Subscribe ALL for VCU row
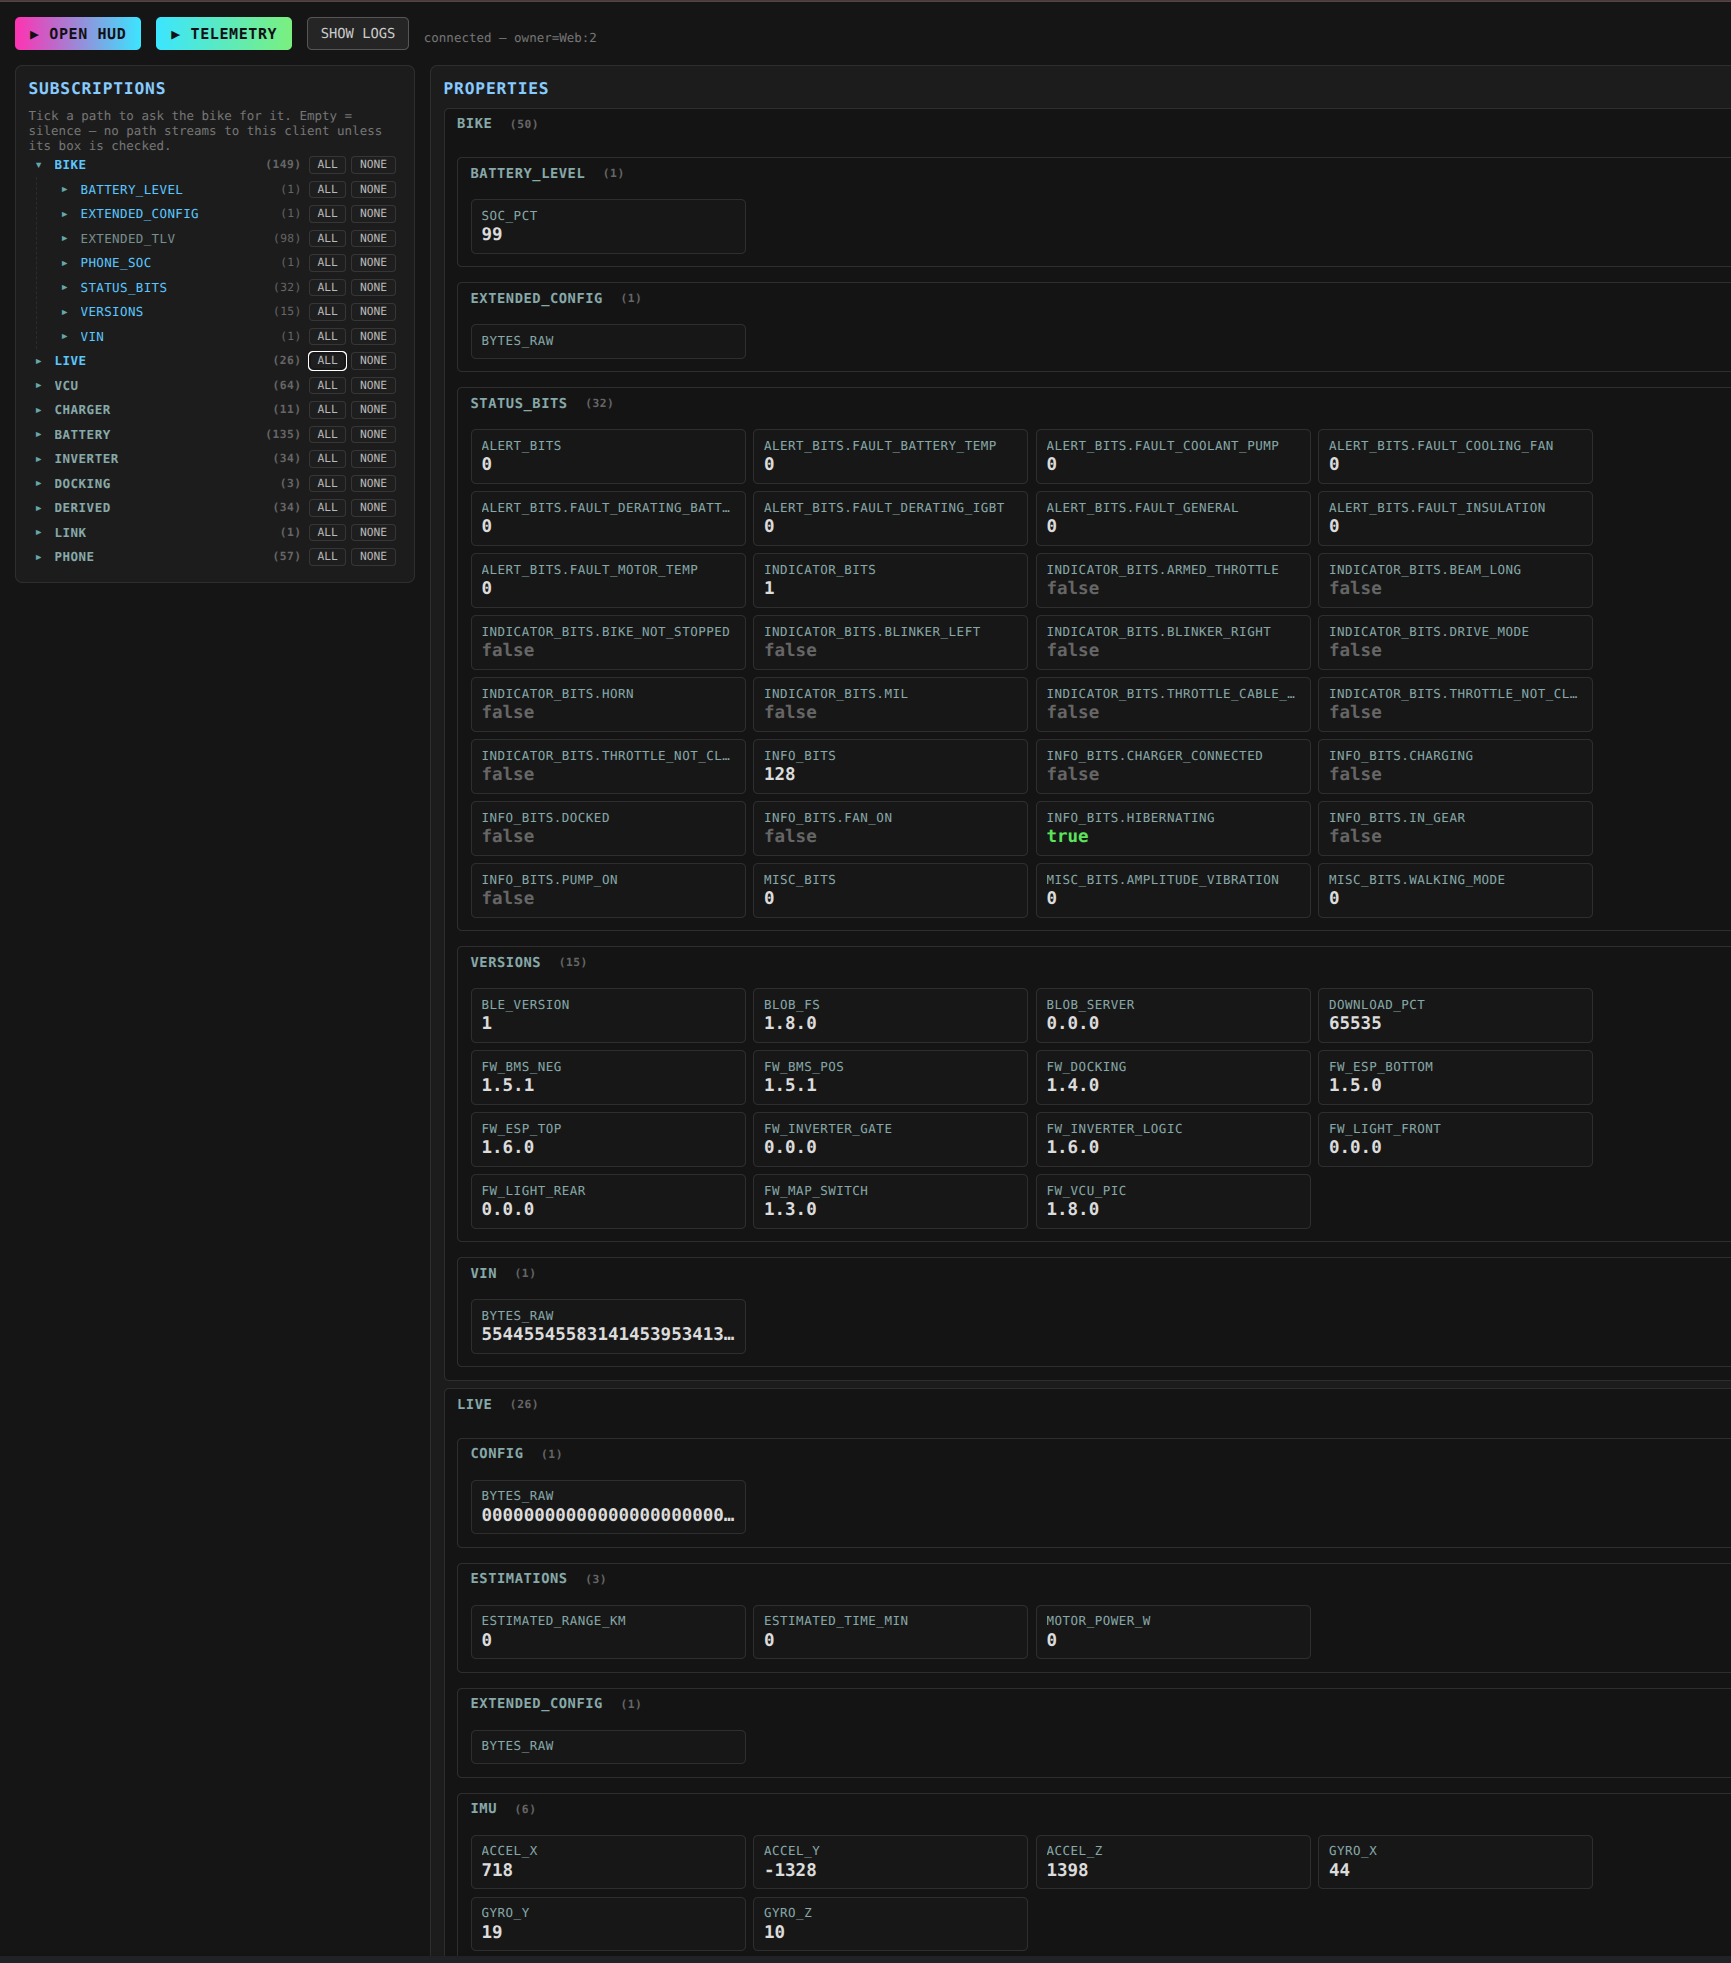 tap(327, 386)
